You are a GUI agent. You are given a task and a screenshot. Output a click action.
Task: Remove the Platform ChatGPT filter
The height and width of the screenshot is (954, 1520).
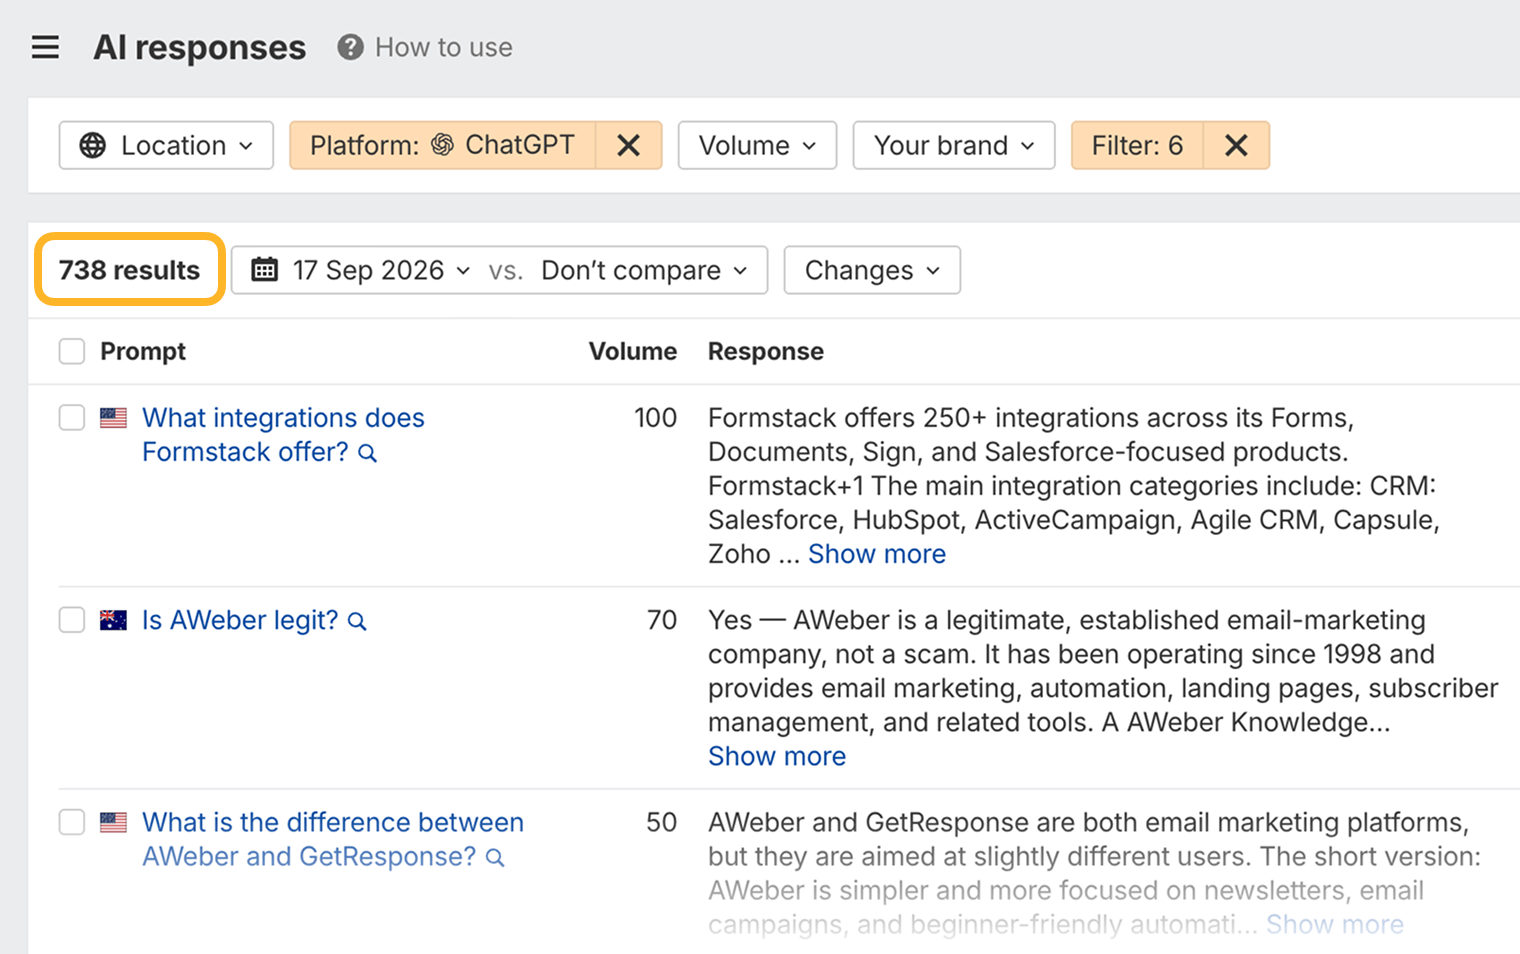coord(629,145)
